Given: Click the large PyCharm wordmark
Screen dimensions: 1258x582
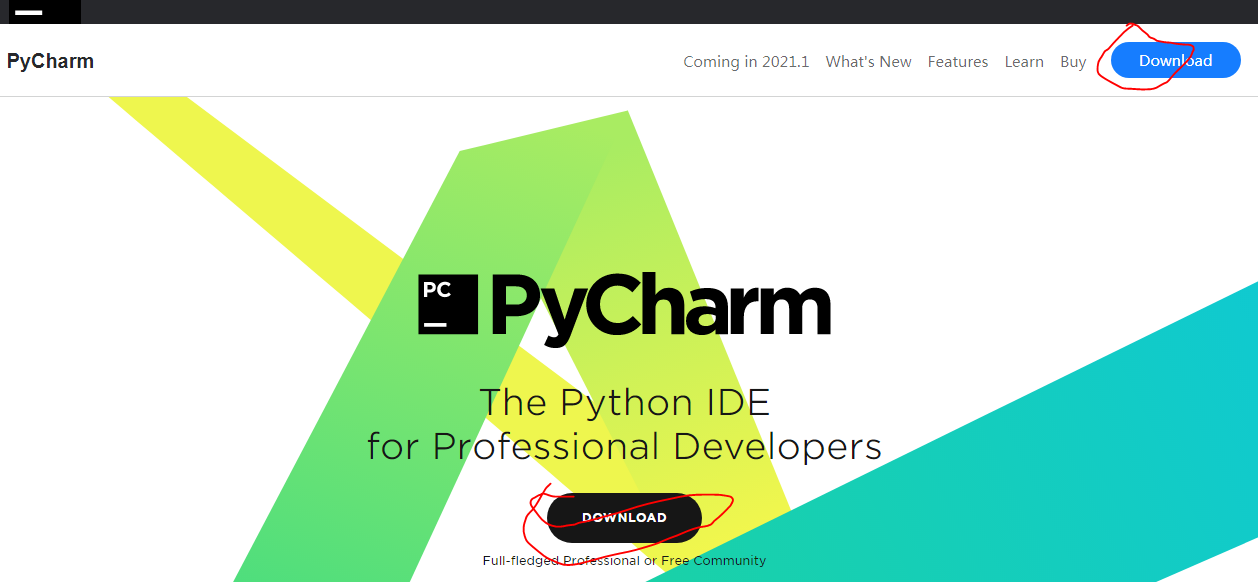Looking at the screenshot, I should coord(661,309).
